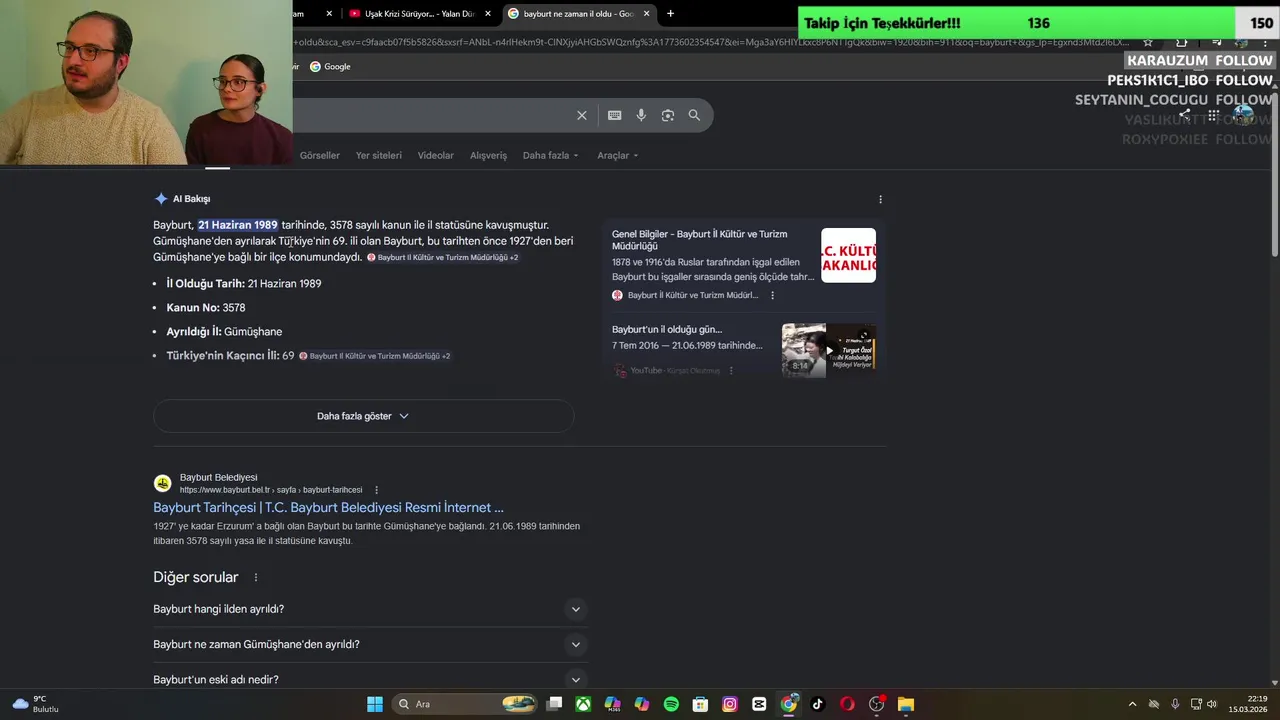
Task: Open Task View on the taskbar
Action: (x=554, y=704)
